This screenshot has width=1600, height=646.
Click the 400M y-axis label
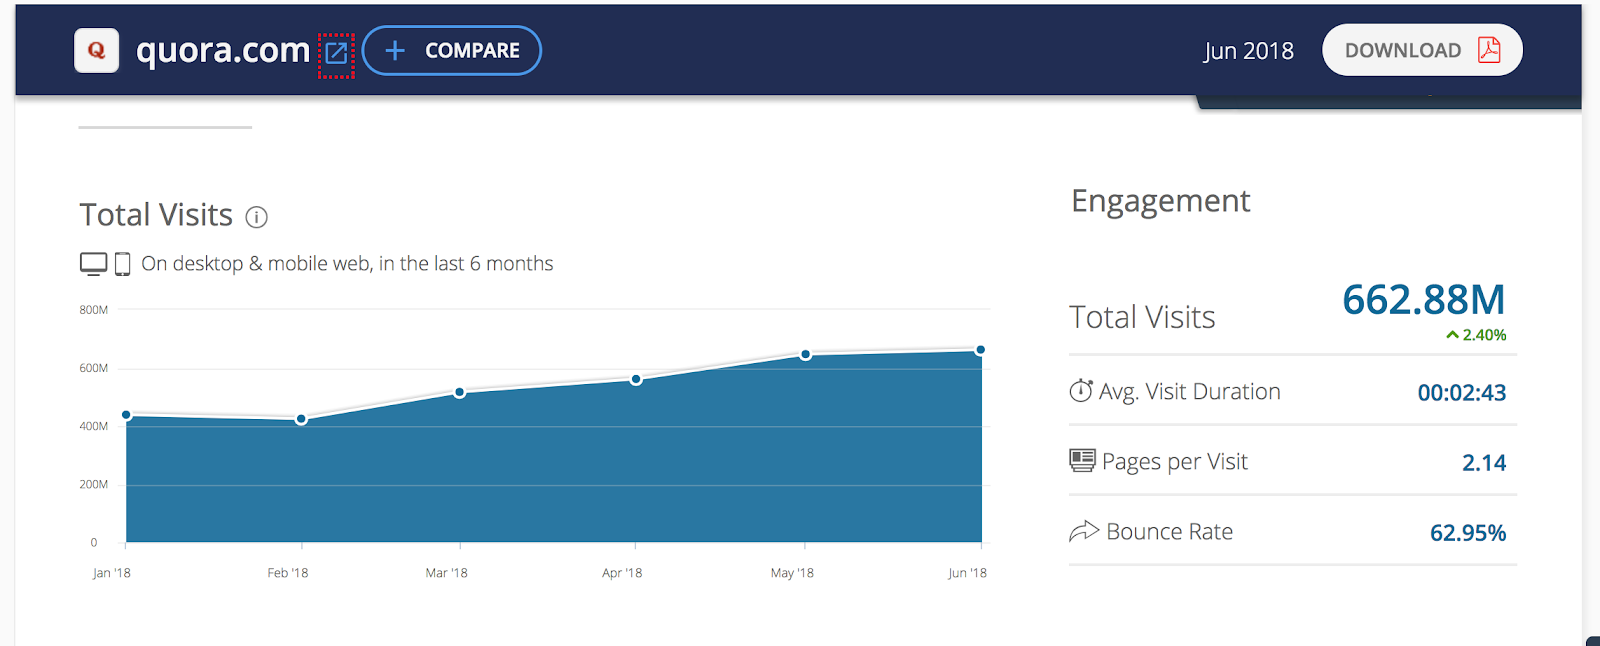tap(94, 426)
